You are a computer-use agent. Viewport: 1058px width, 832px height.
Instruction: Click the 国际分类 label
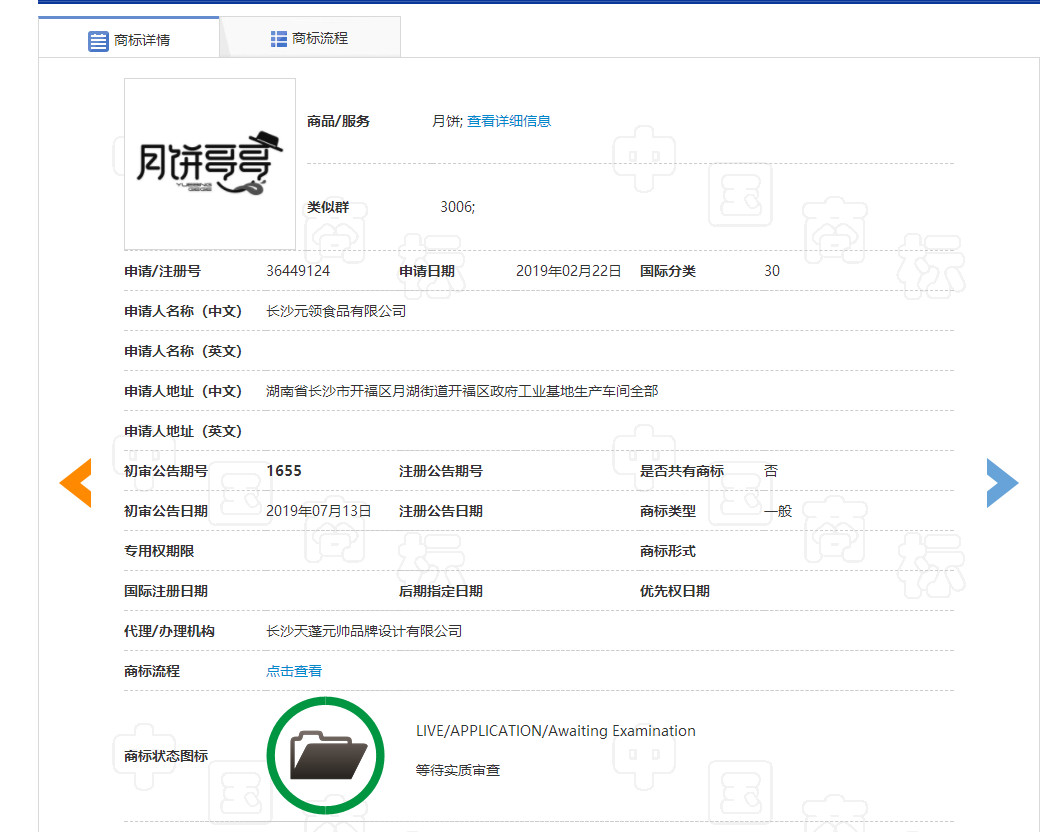coord(667,271)
